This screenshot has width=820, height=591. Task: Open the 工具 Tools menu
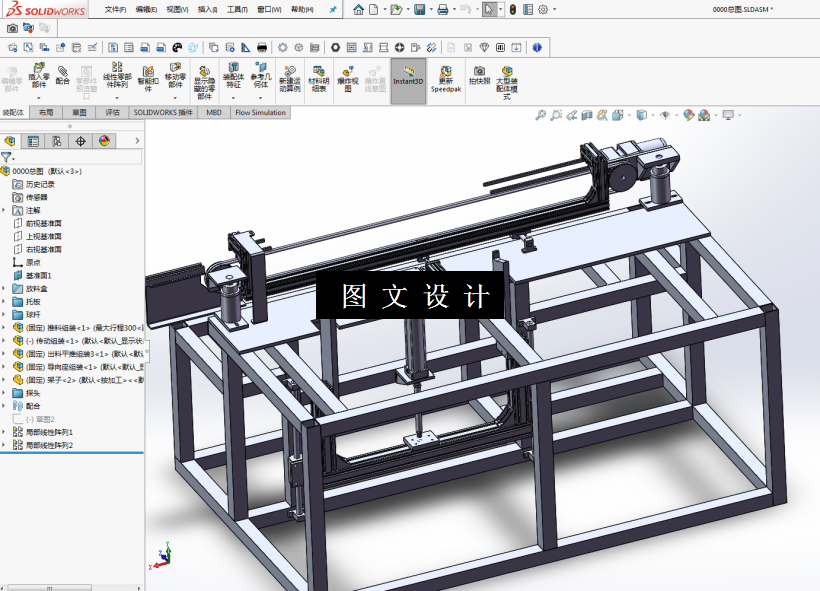pyautogui.click(x=237, y=9)
